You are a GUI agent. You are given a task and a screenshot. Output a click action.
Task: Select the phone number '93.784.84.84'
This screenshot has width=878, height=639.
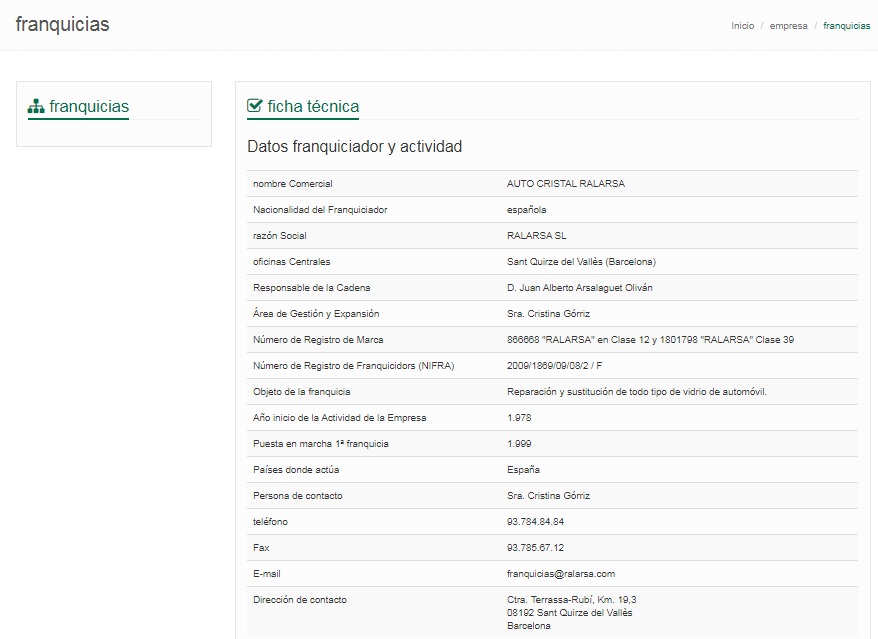[x=535, y=522]
